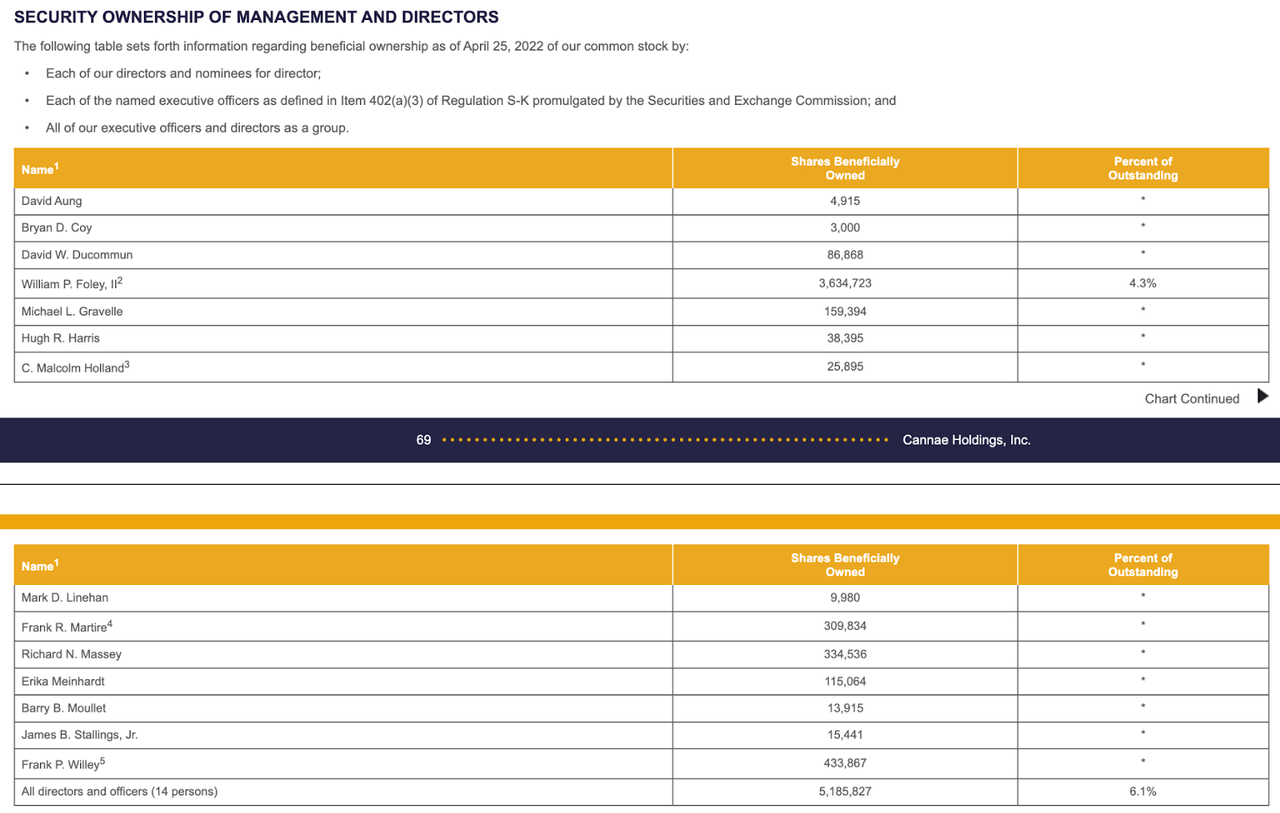
Task: Select the total 5,185,827
Action: 845,792
